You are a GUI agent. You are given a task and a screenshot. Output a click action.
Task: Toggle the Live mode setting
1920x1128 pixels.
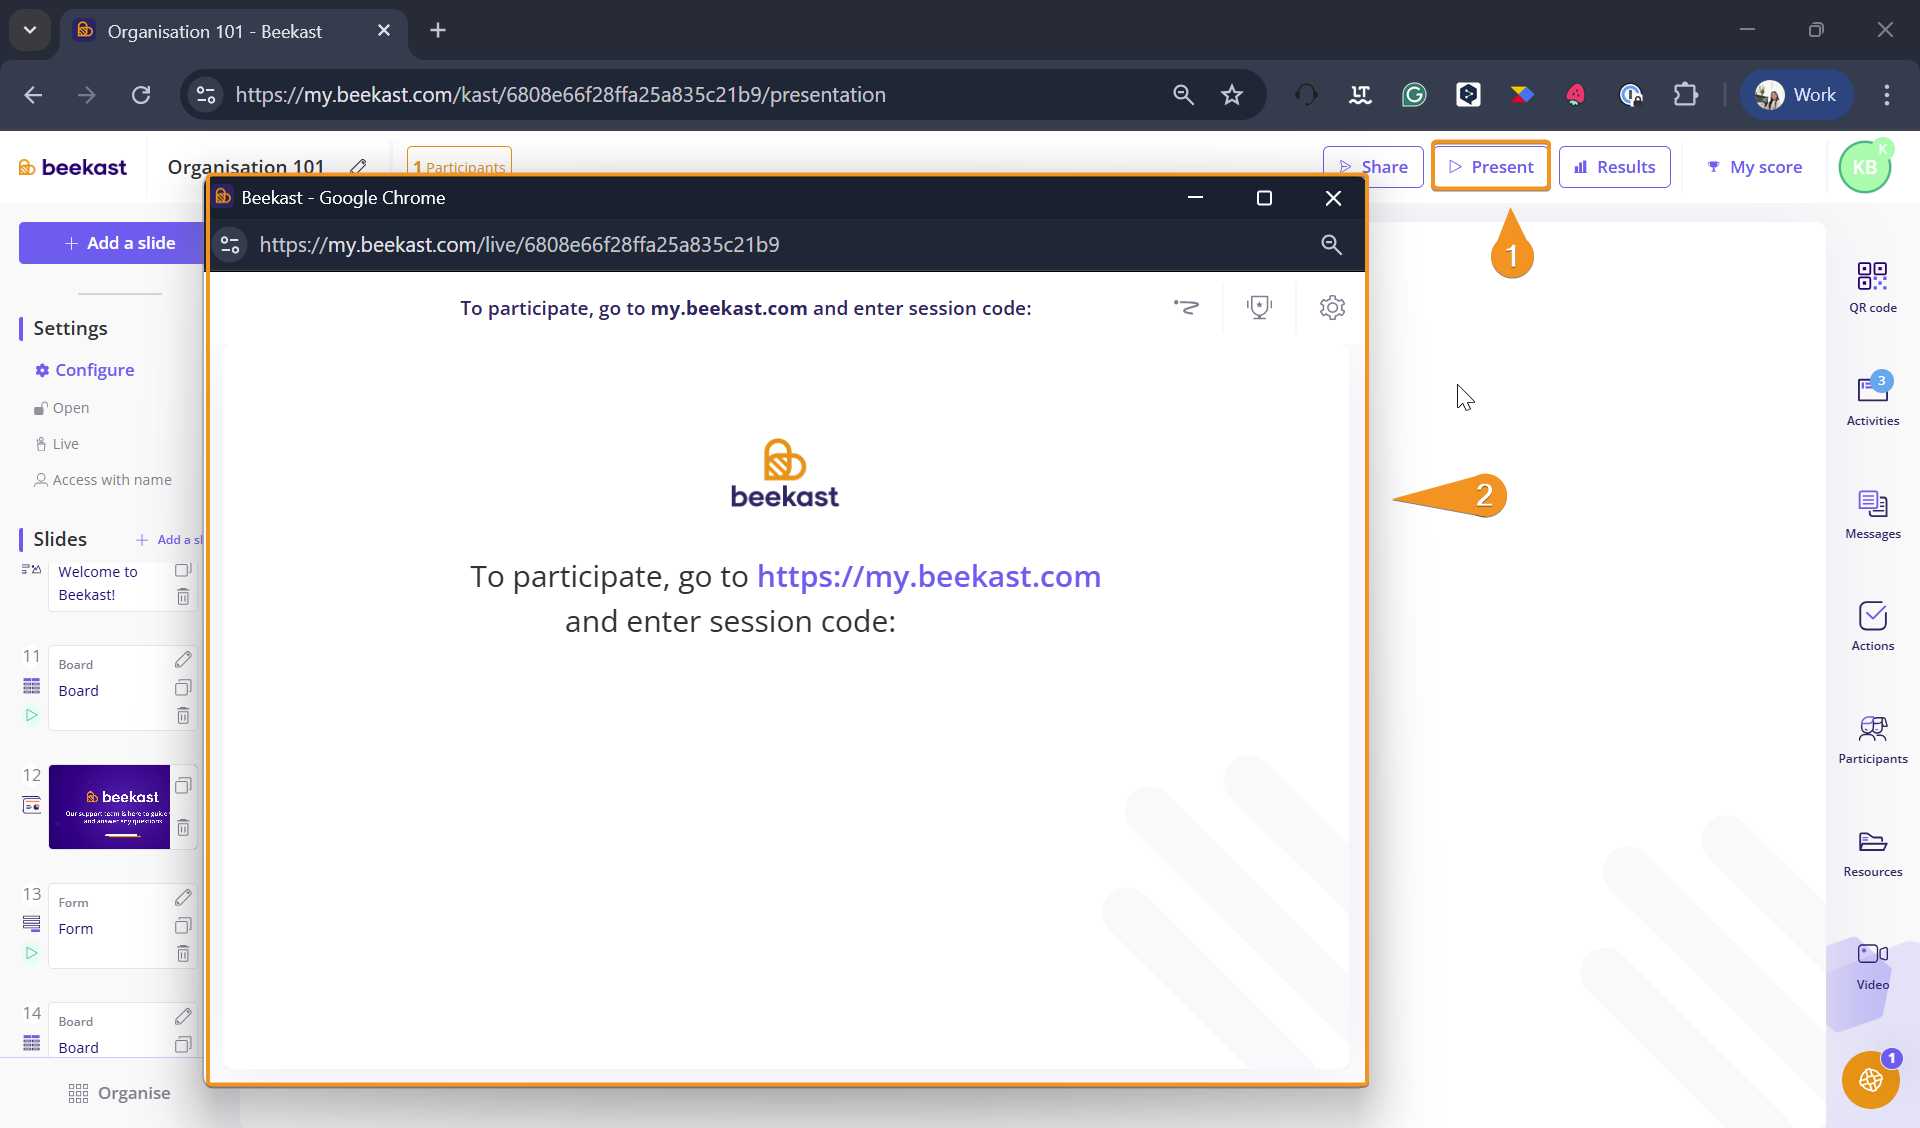point(57,444)
